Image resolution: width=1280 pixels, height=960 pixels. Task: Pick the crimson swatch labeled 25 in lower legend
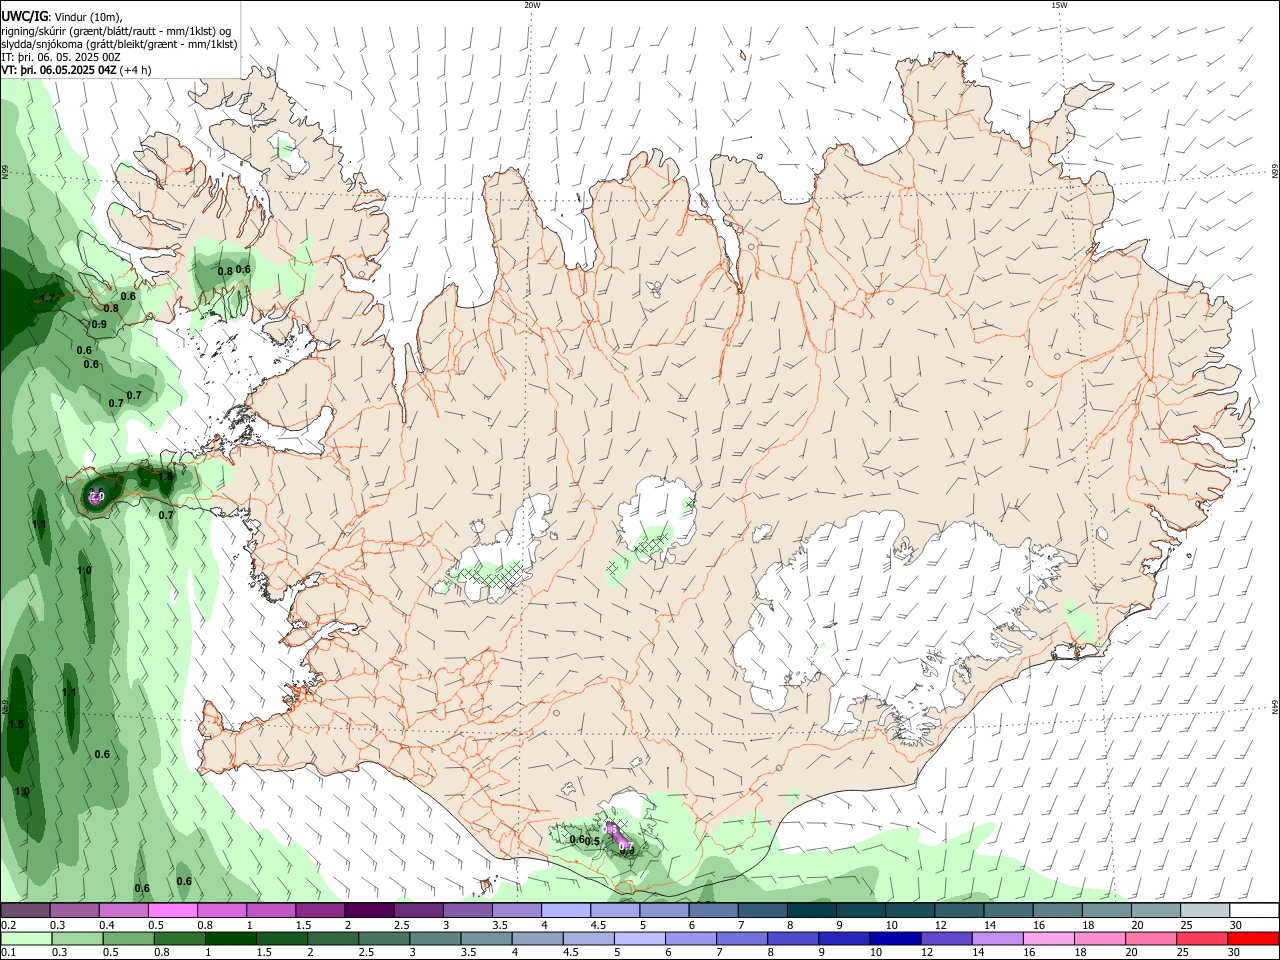[x=1202, y=938]
